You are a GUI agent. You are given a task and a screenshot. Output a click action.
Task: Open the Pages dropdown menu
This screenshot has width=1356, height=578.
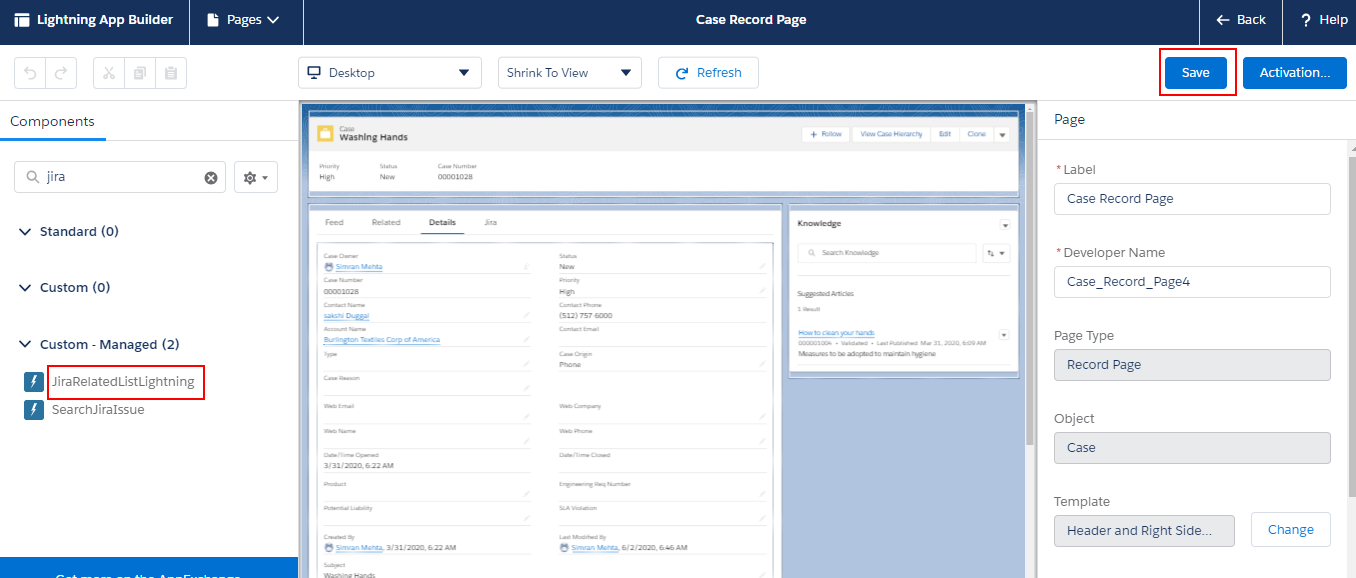[243, 20]
